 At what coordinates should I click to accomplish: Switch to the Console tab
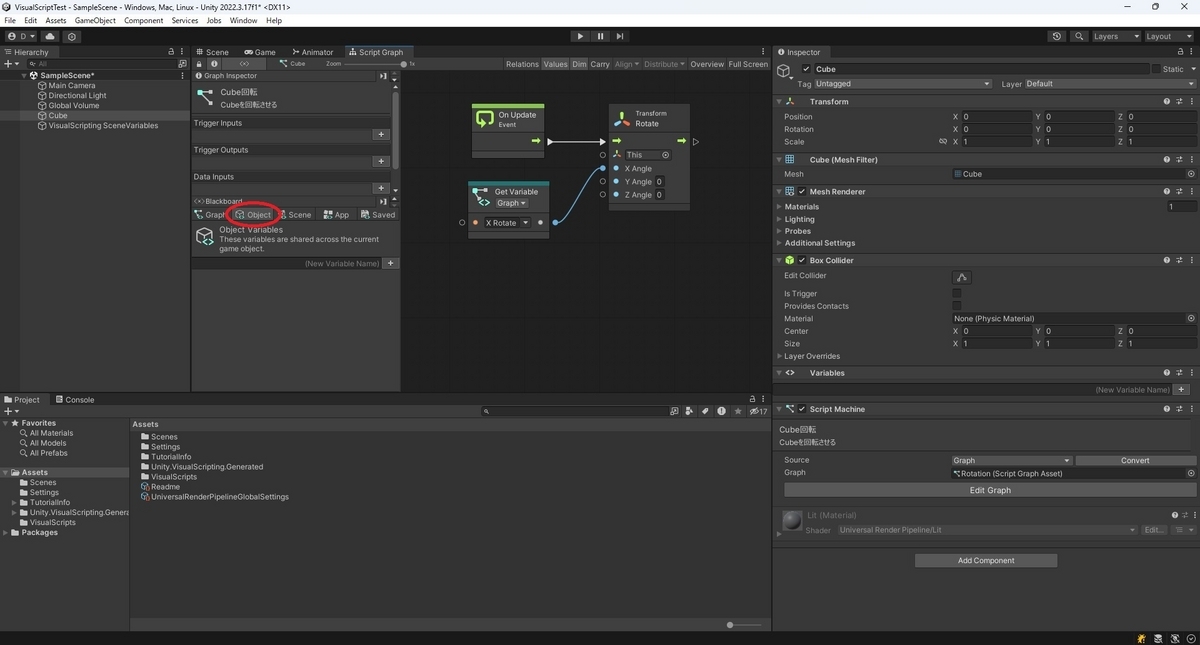tap(75, 399)
